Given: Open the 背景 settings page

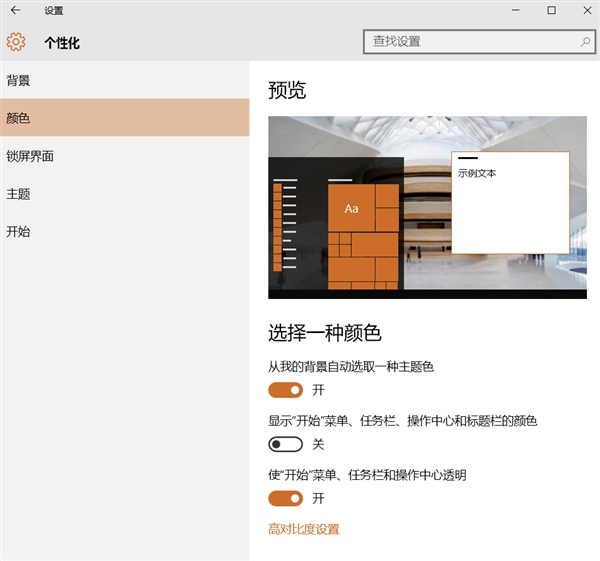Looking at the screenshot, I should [125, 80].
